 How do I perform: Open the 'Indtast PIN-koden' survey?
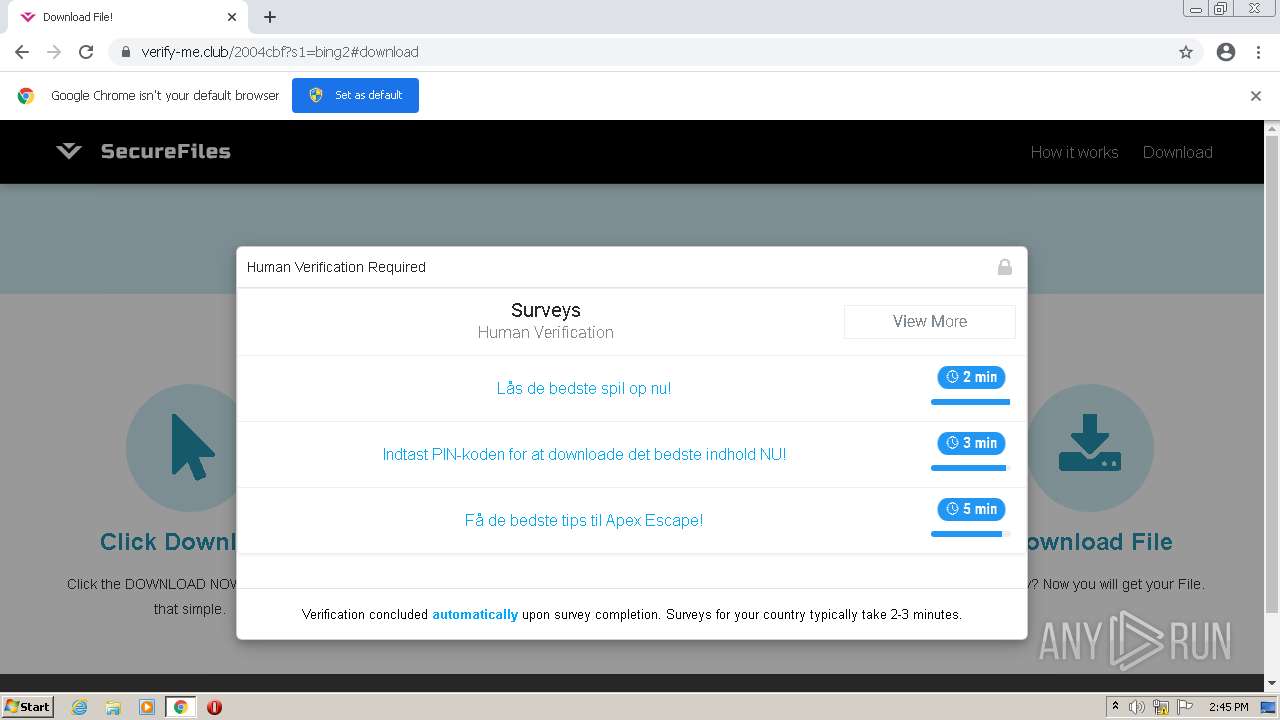point(584,454)
